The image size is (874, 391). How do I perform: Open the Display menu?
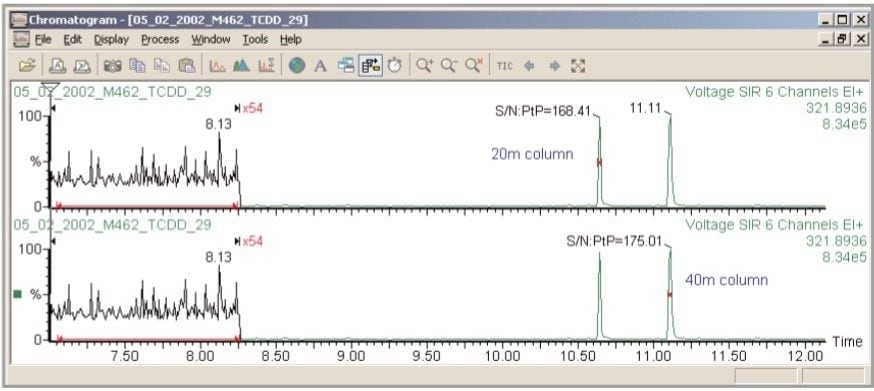click(111, 40)
